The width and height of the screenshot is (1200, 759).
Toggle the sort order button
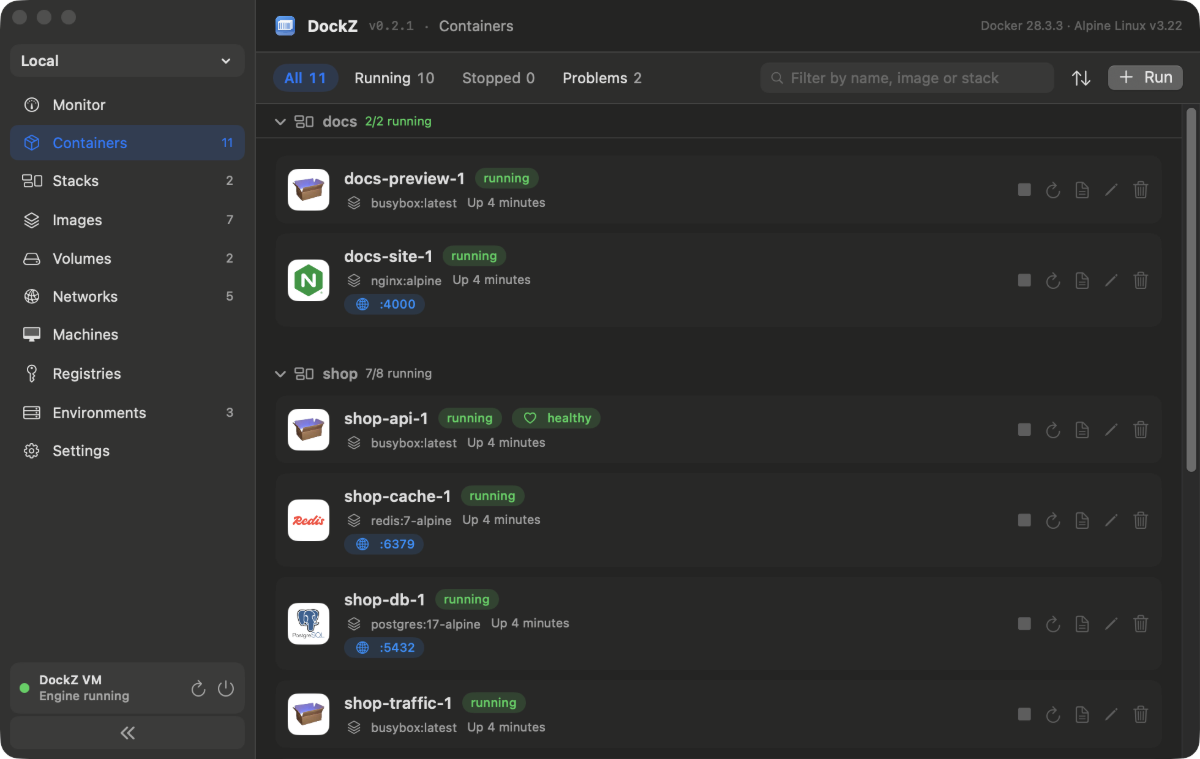pos(1081,78)
